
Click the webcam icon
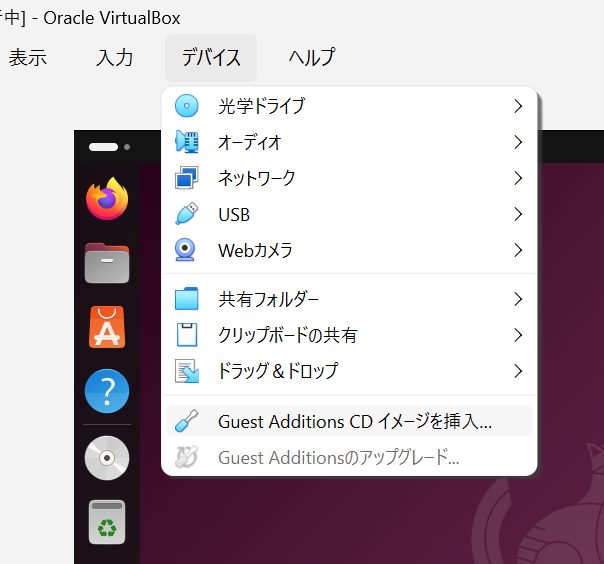click(185, 250)
